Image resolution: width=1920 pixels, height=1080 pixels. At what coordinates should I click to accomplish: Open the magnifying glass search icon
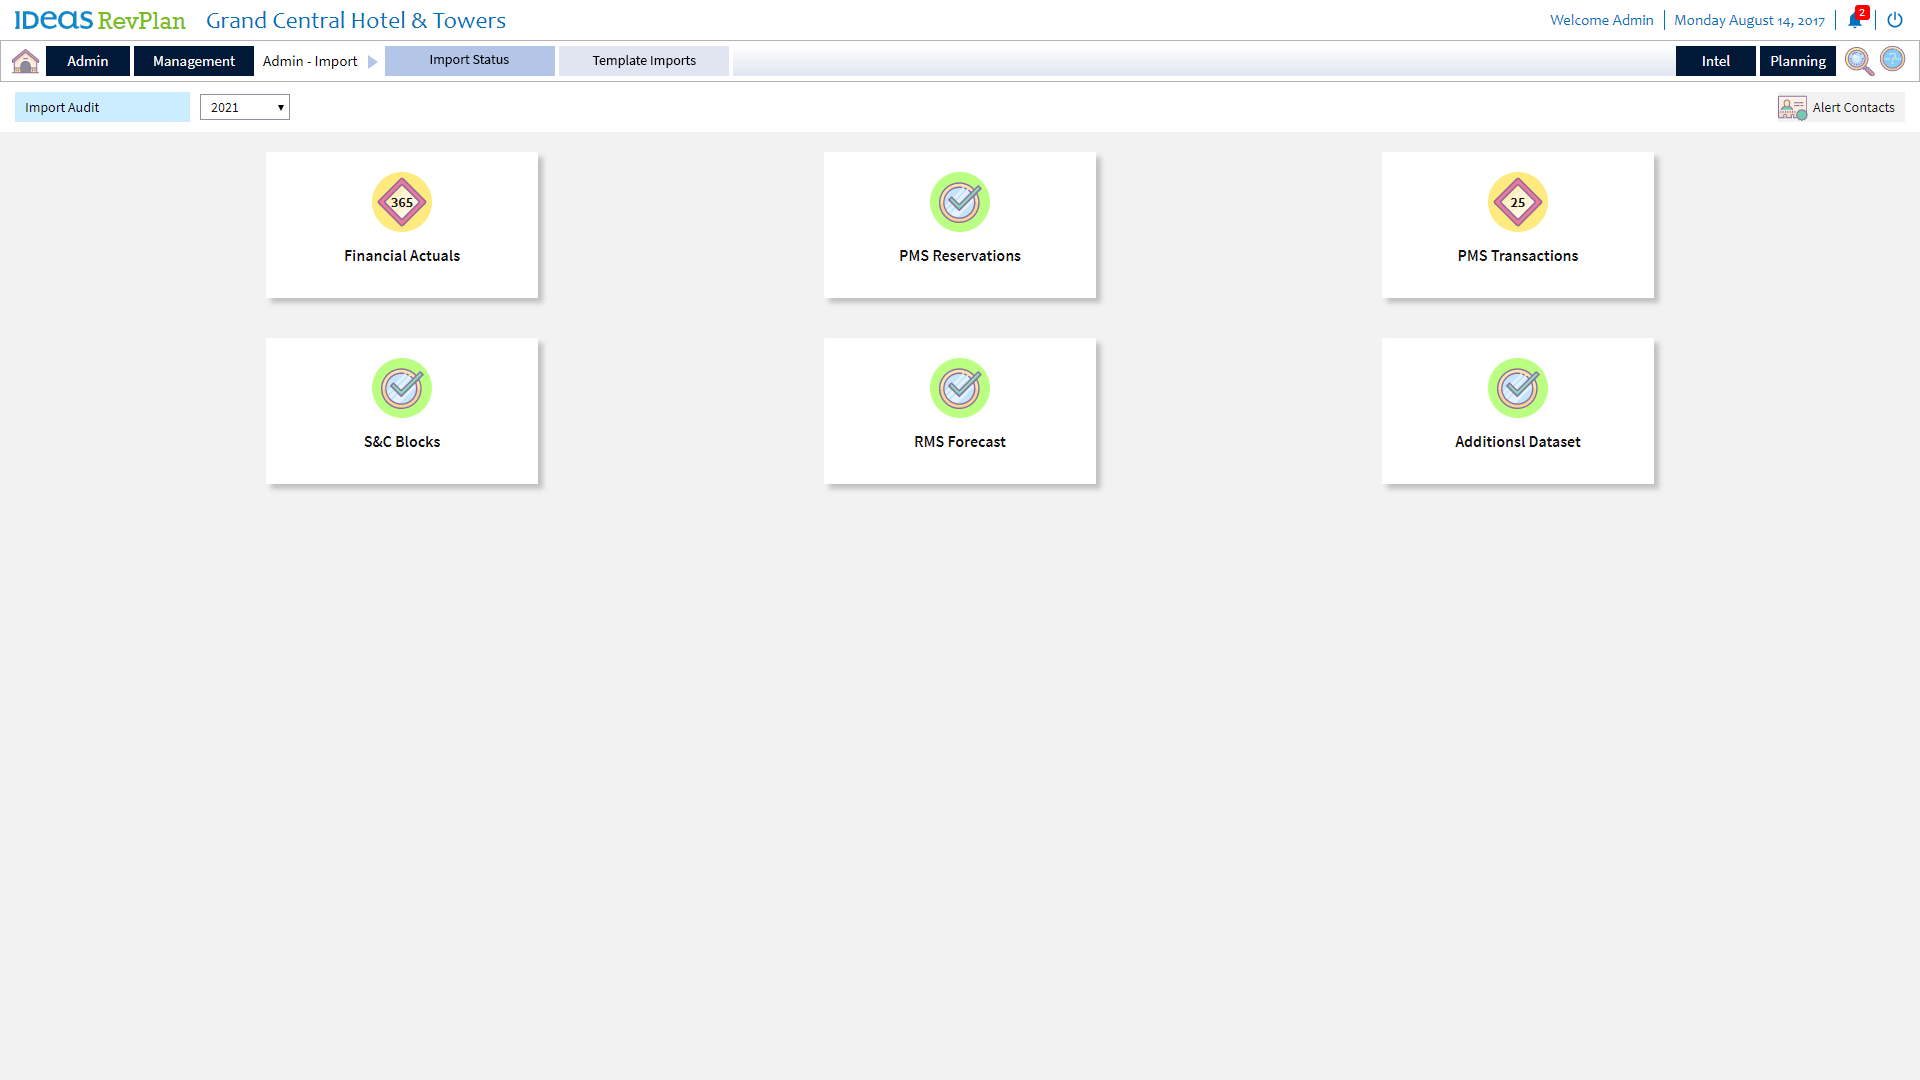[x=1859, y=61]
